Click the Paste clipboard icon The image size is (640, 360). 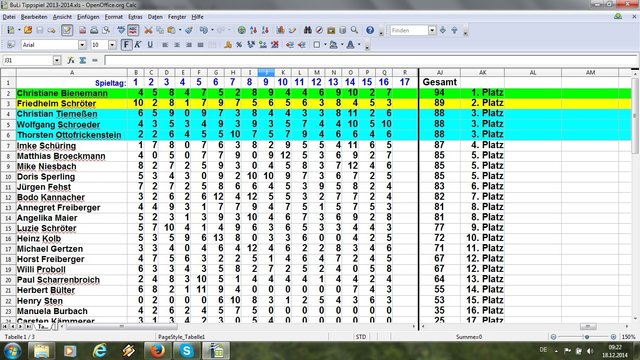click(171, 30)
